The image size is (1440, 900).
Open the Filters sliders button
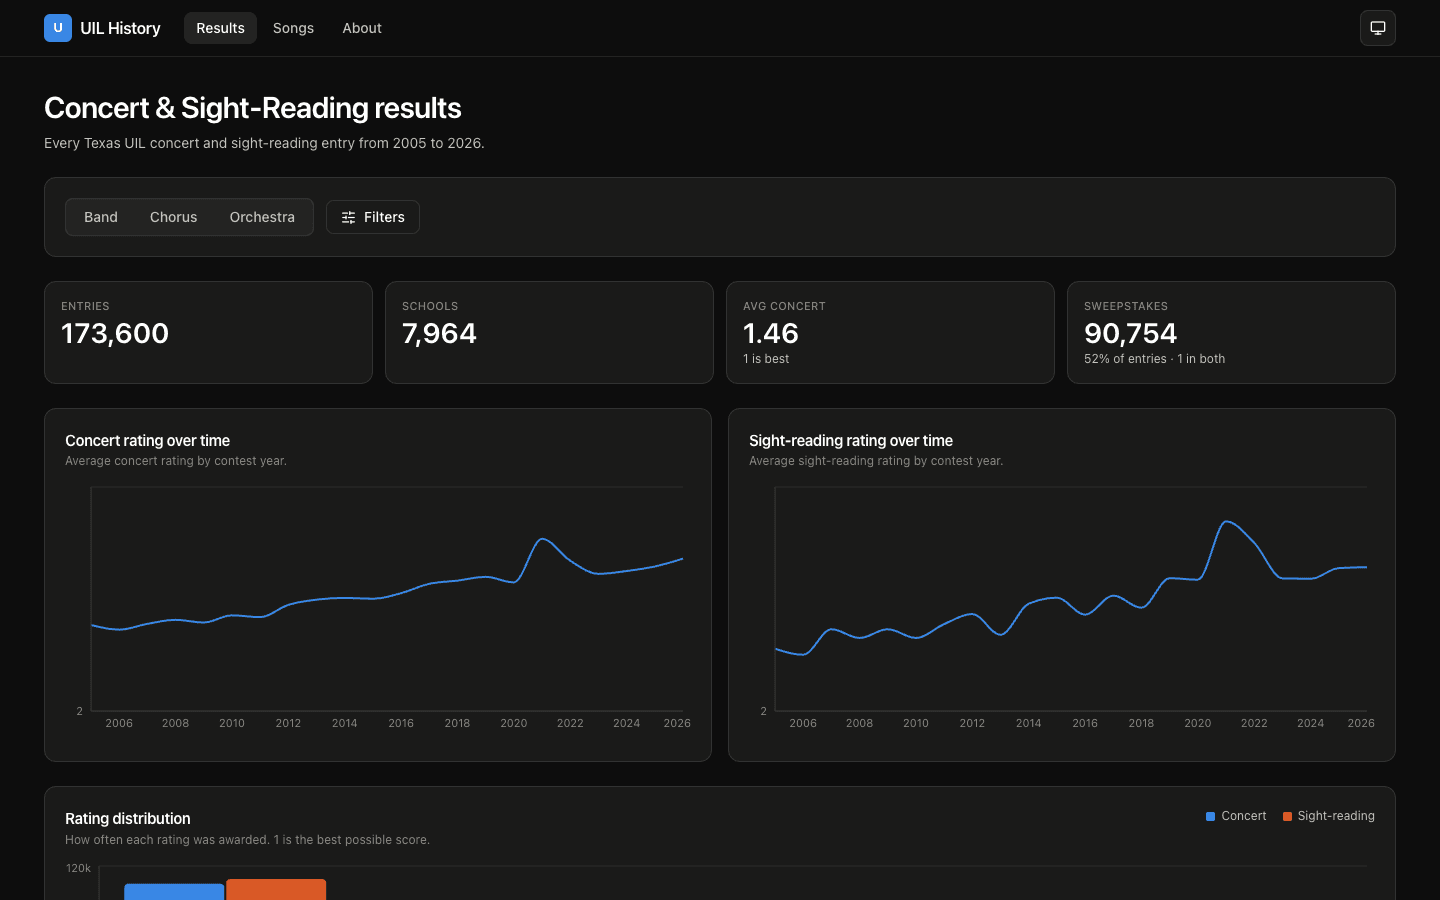pos(373,217)
